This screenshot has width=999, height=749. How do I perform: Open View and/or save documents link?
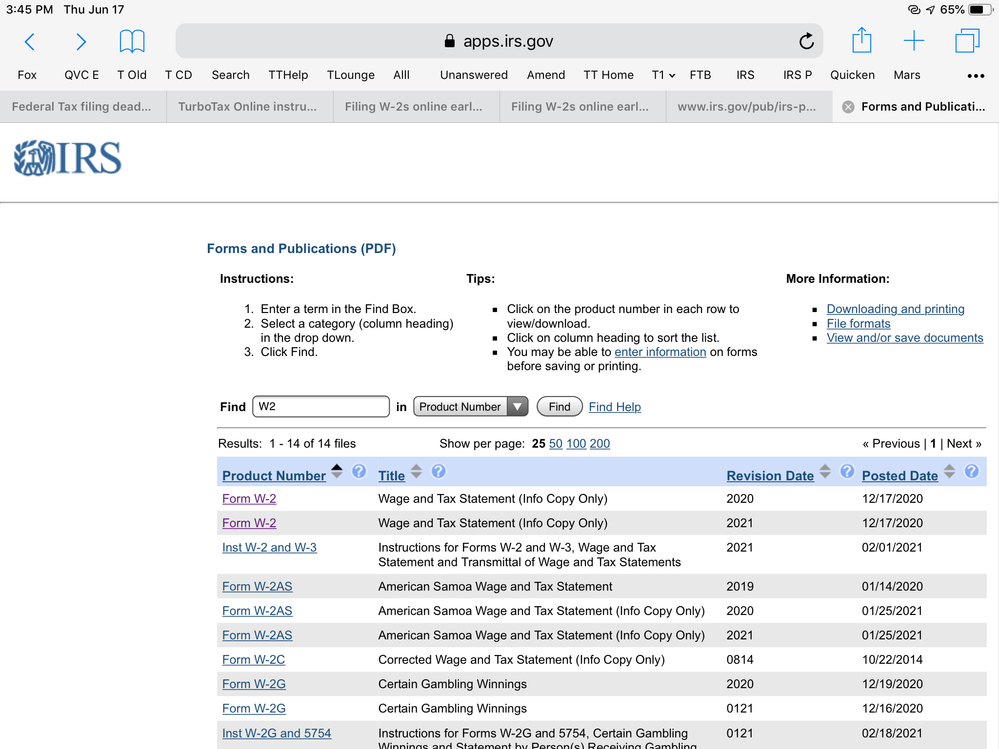tap(905, 338)
